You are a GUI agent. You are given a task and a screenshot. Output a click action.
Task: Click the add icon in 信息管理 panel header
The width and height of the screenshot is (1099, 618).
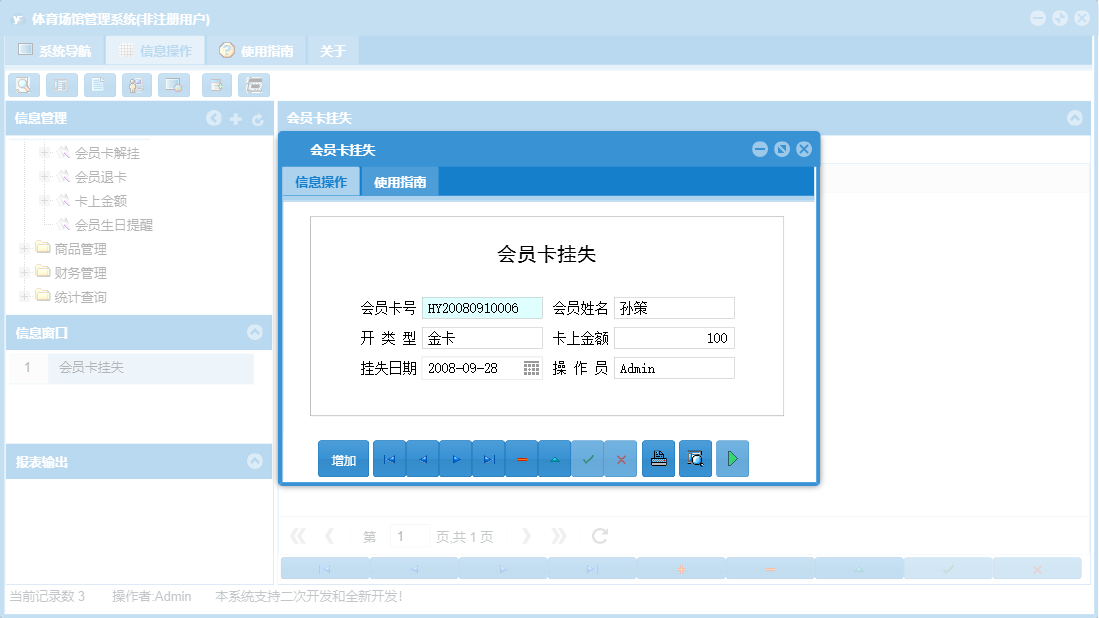pos(235,118)
